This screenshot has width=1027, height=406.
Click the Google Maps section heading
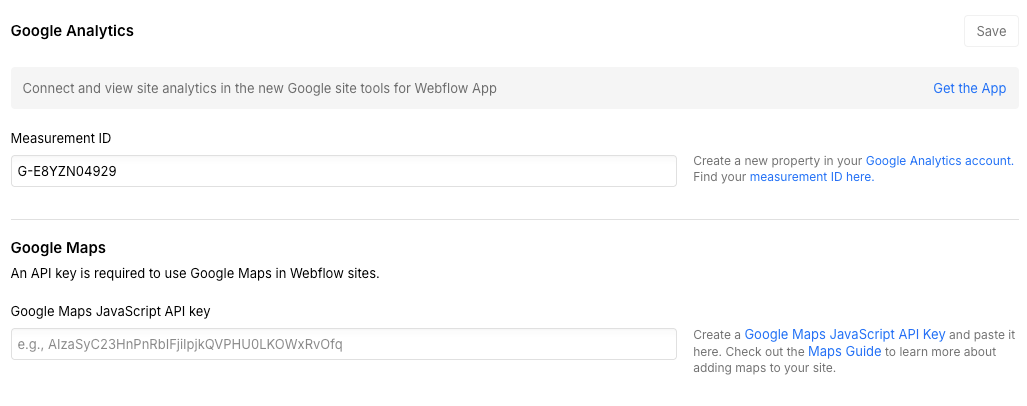click(58, 248)
